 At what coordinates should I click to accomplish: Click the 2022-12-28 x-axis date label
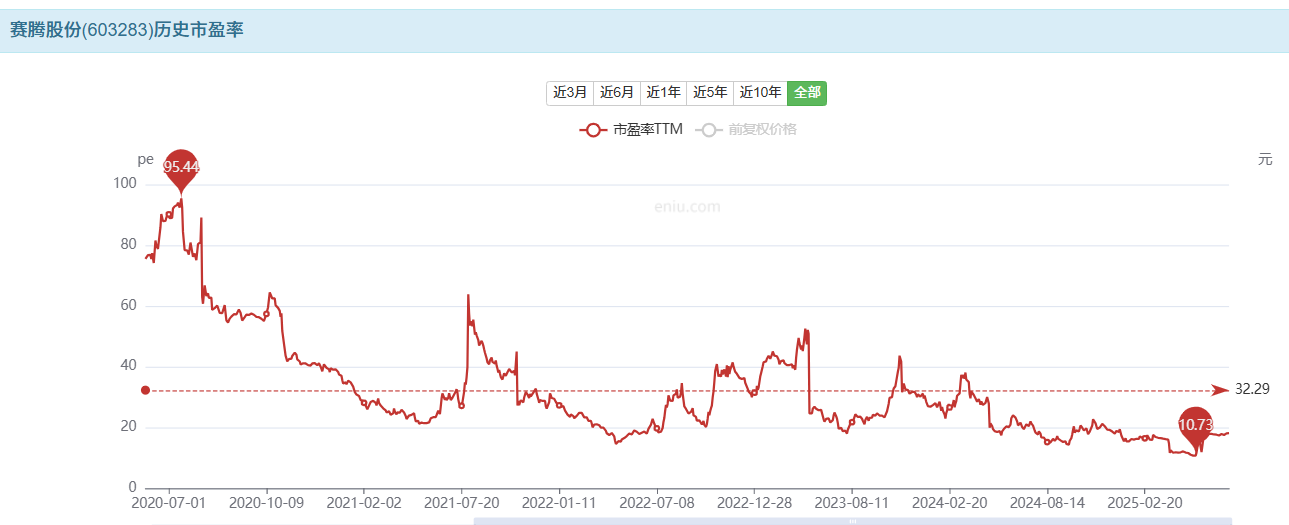click(x=754, y=502)
